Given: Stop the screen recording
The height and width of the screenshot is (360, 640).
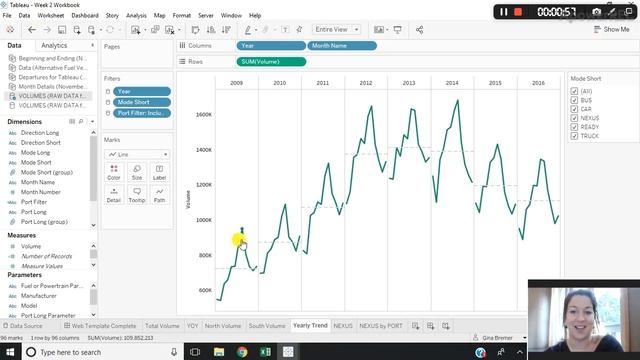Looking at the screenshot, I should click(x=518, y=12).
